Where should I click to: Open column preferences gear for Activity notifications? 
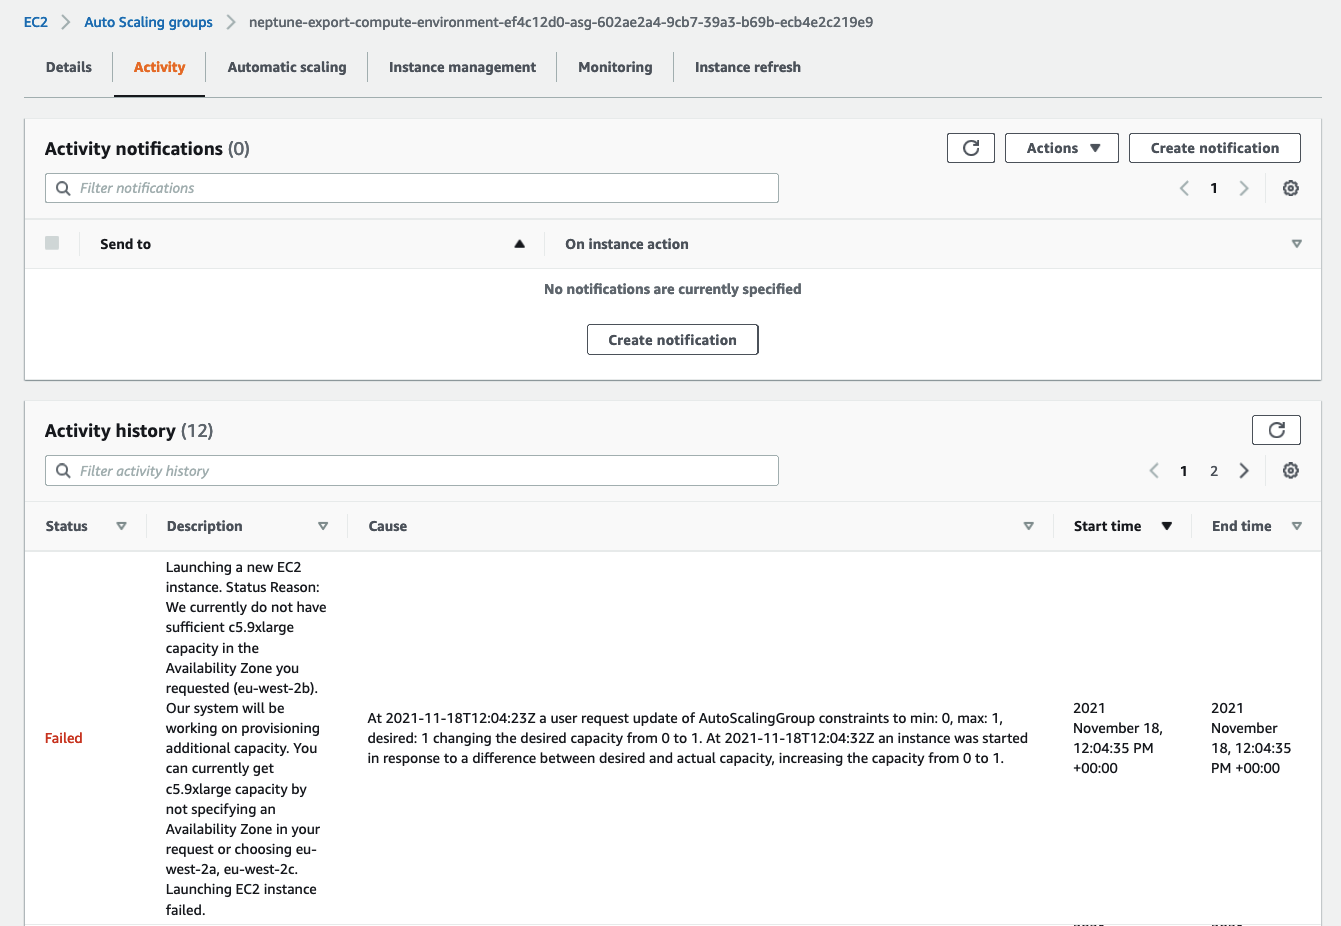[1290, 187]
